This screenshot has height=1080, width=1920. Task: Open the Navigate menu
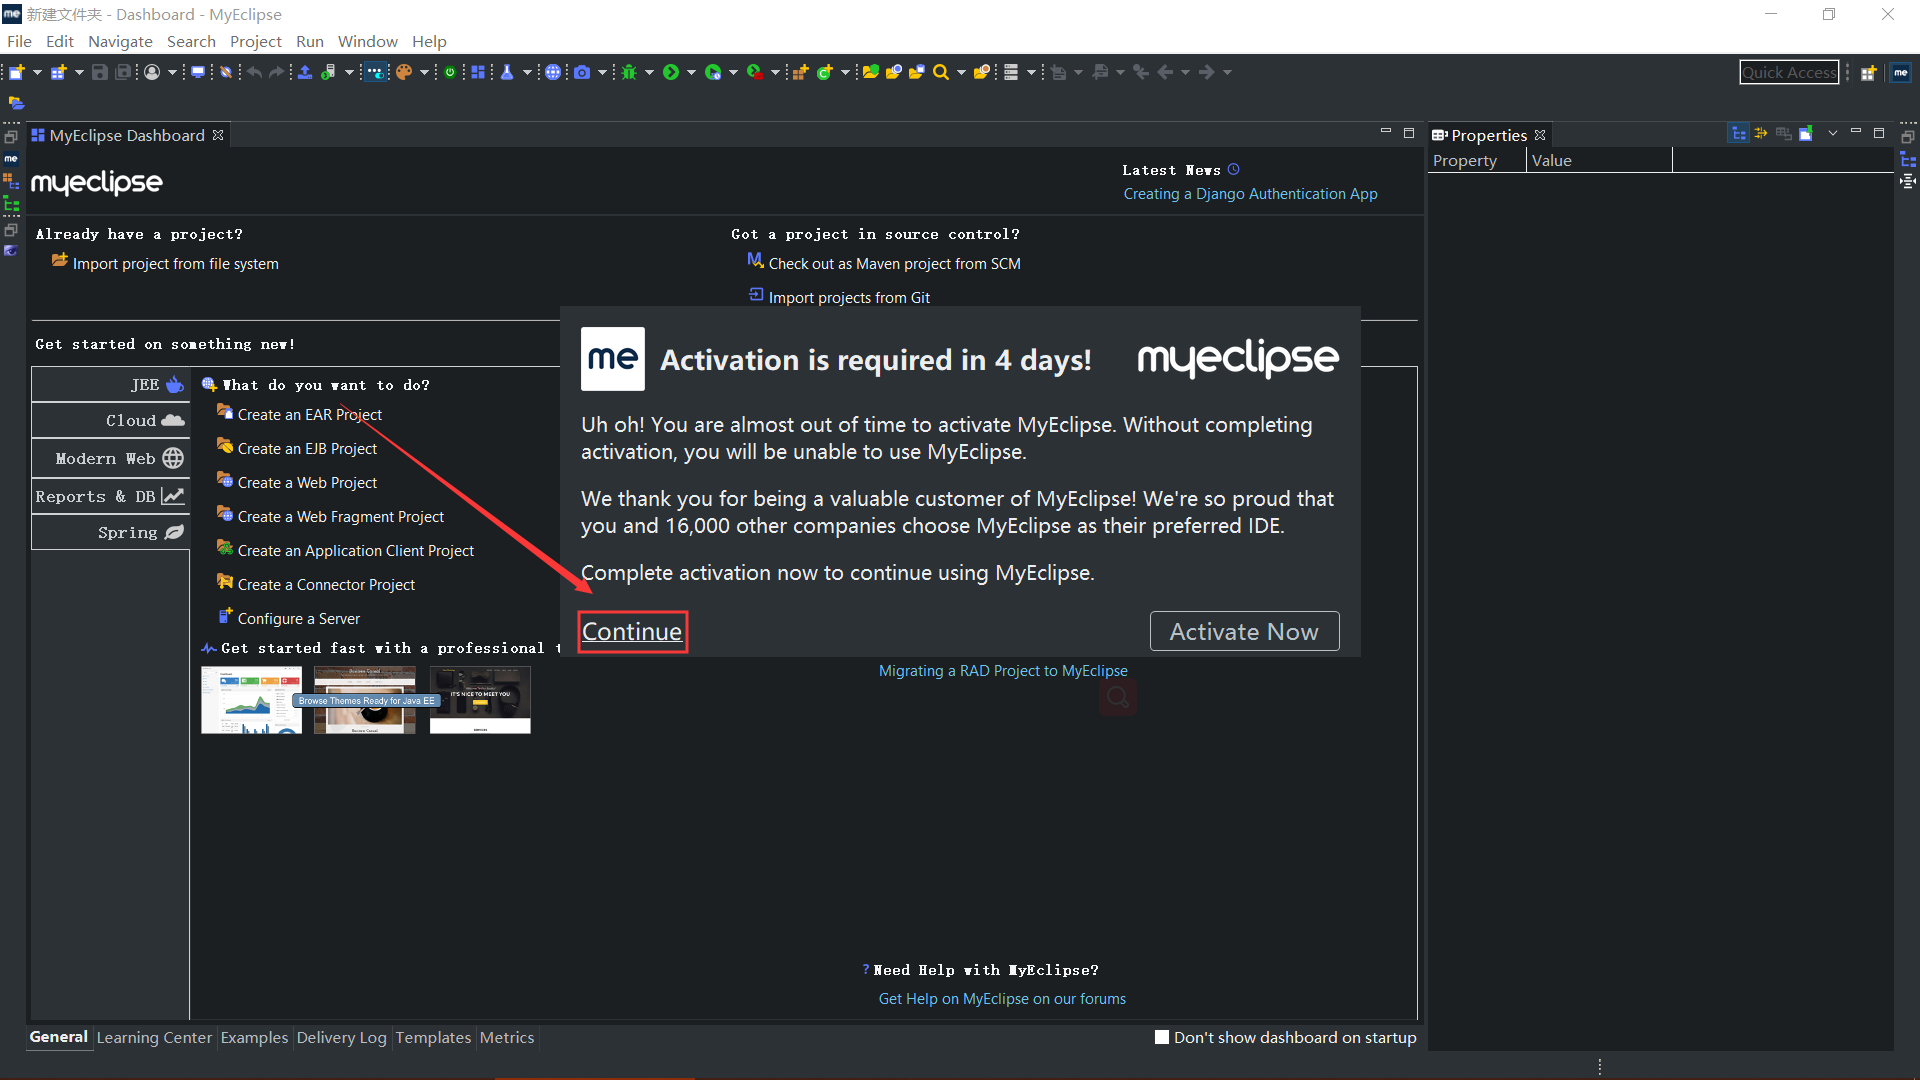(120, 41)
